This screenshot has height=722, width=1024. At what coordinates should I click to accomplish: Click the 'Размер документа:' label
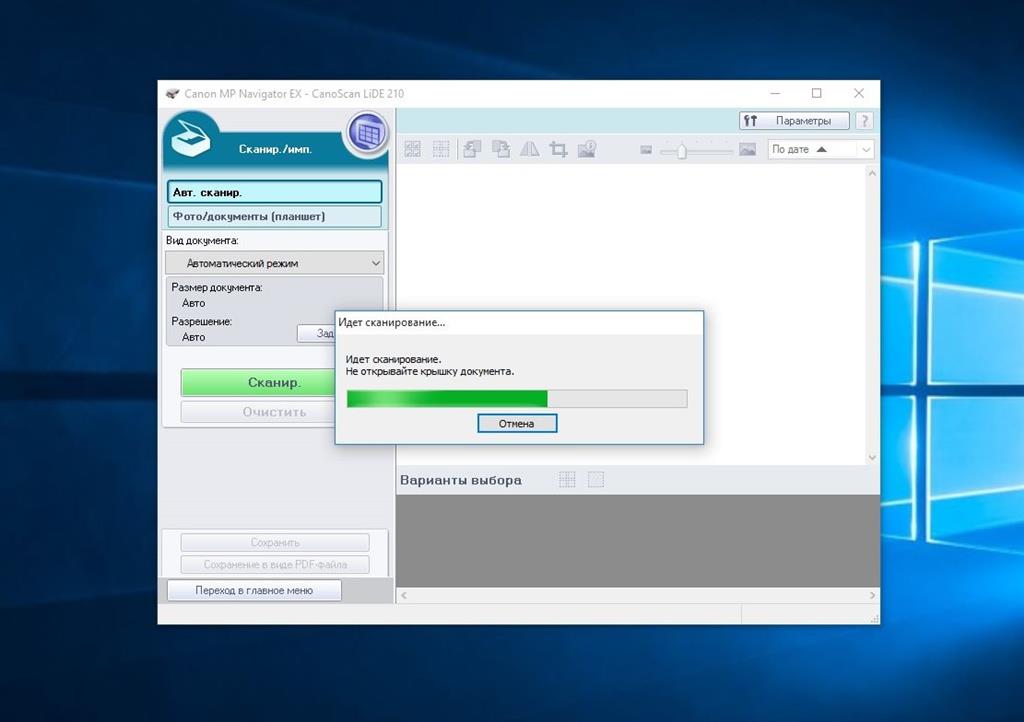(217, 287)
